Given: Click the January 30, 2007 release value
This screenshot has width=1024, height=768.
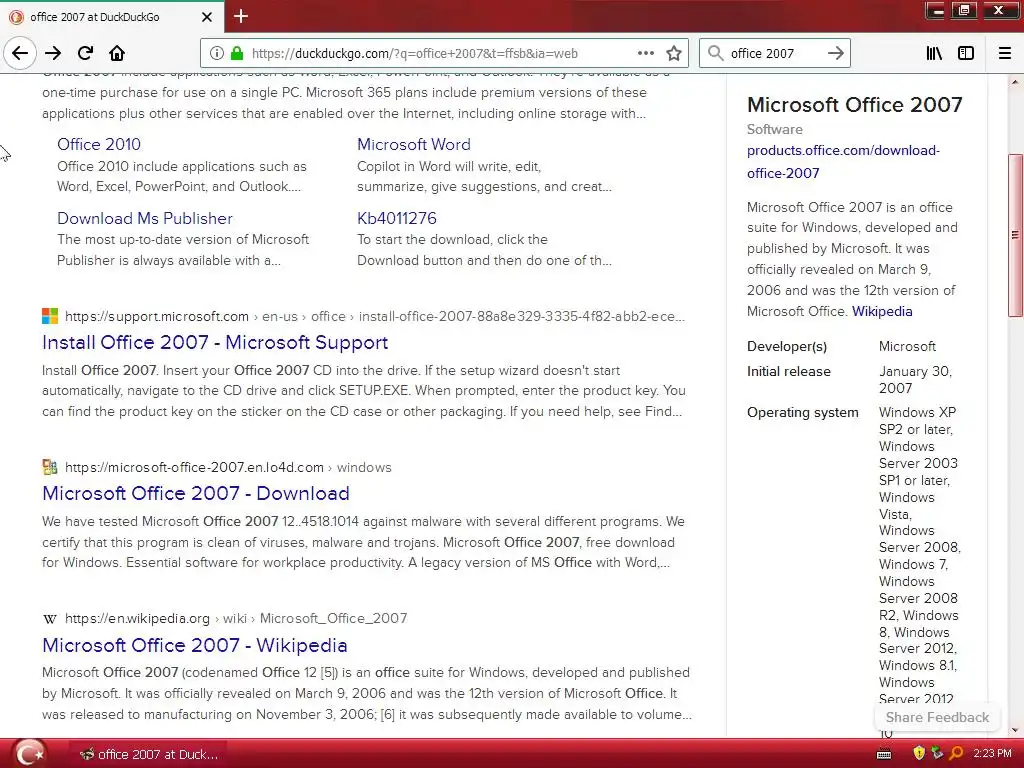Looking at the screenshot, I should pos(915,380).
